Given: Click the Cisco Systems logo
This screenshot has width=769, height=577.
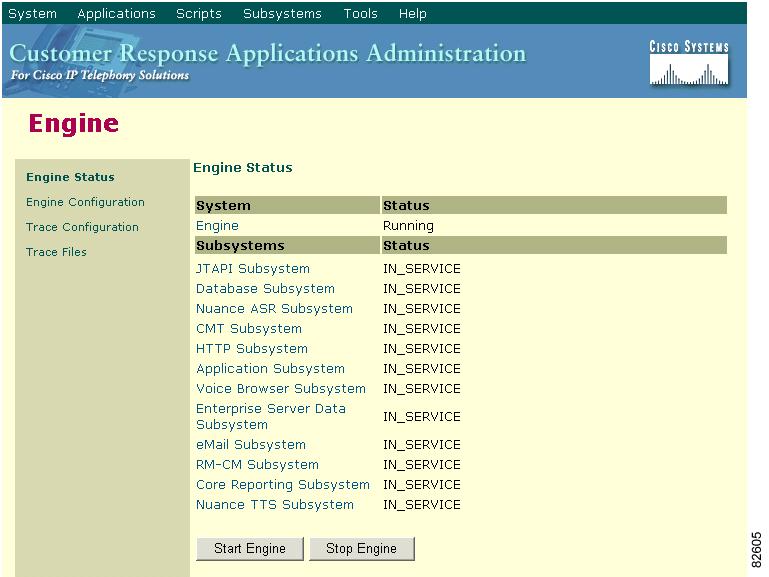Looking at the screenshot, I should pos(689,63).
